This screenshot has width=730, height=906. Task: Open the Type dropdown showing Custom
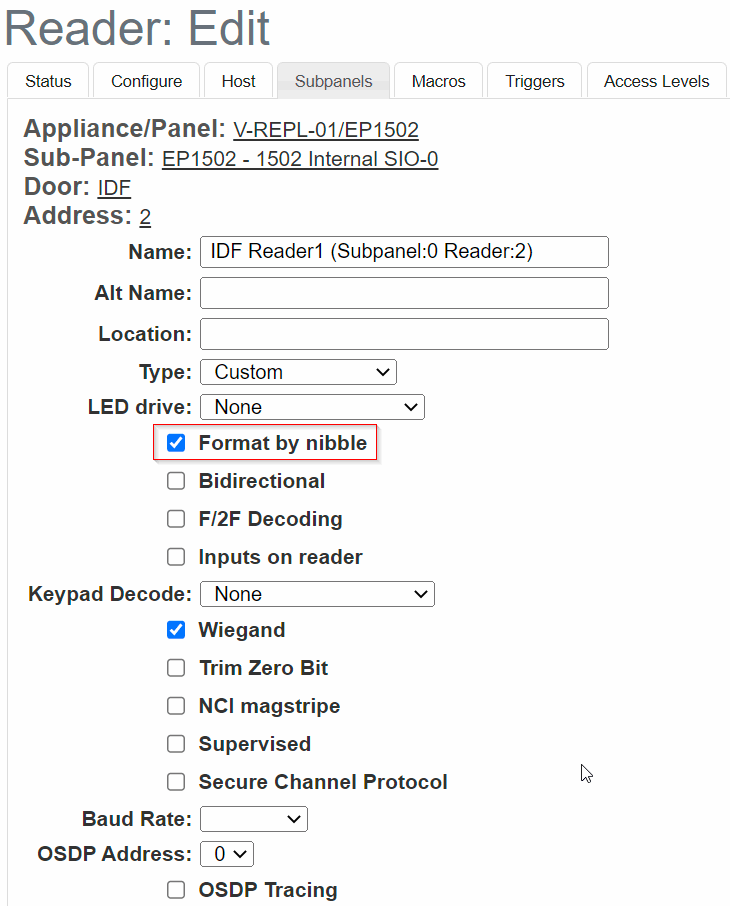(298, 371)
